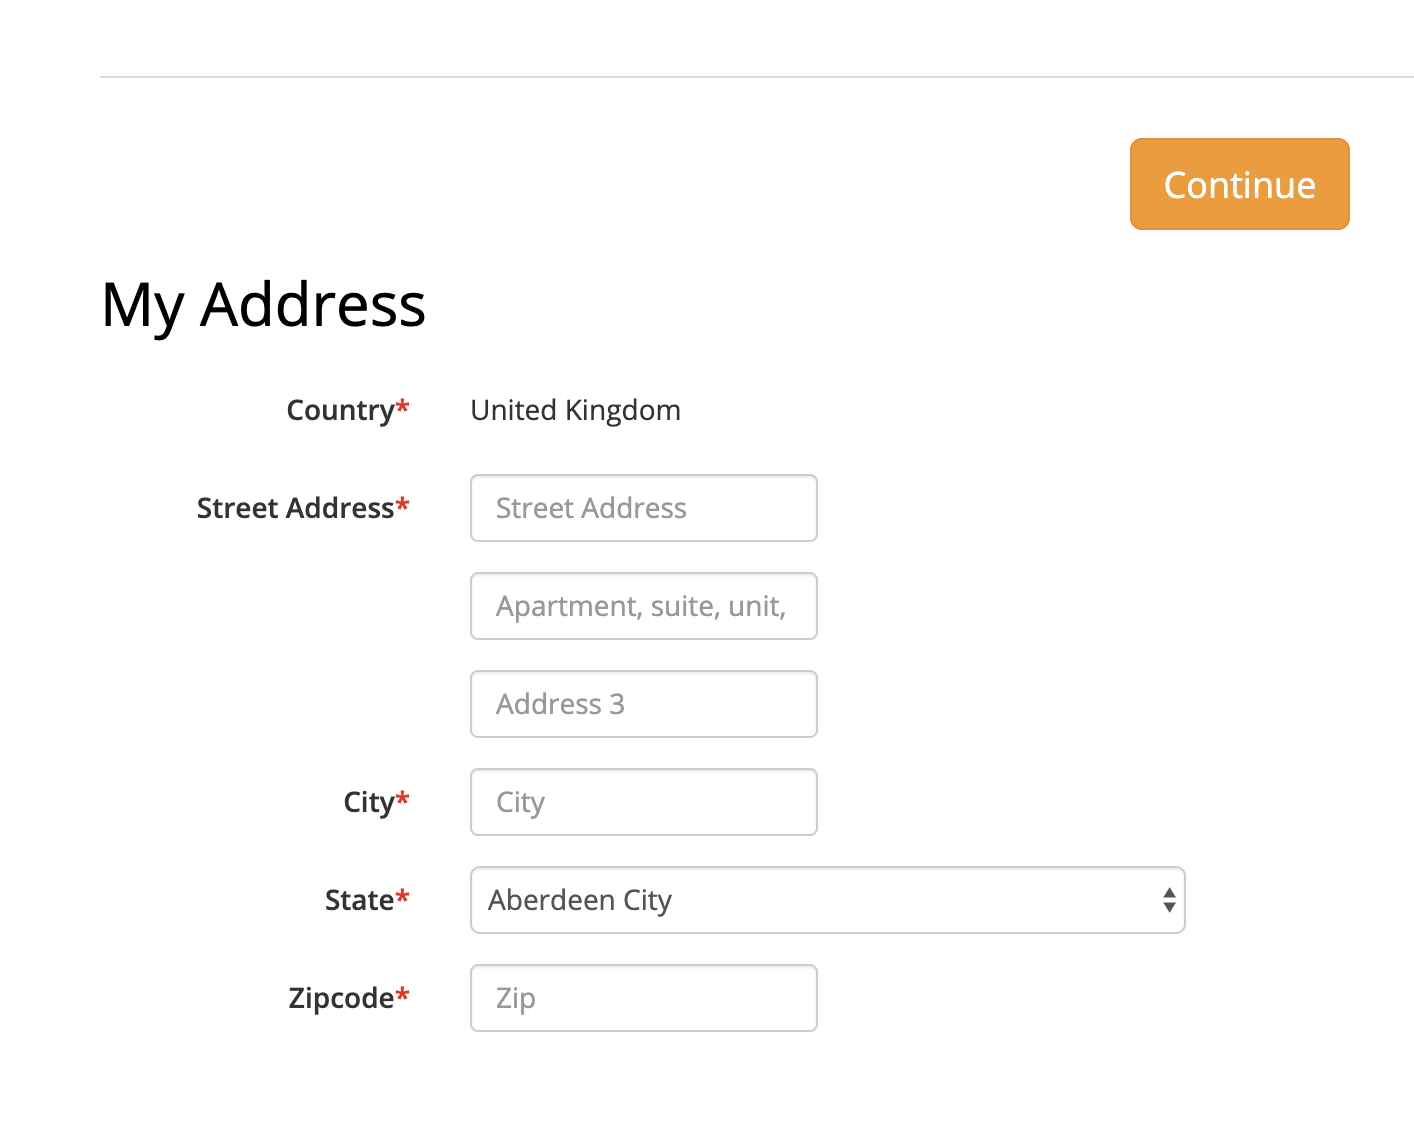1414x1130 pixels.
Task: Click the red asterisk beside State
Action: coord(403,896)
